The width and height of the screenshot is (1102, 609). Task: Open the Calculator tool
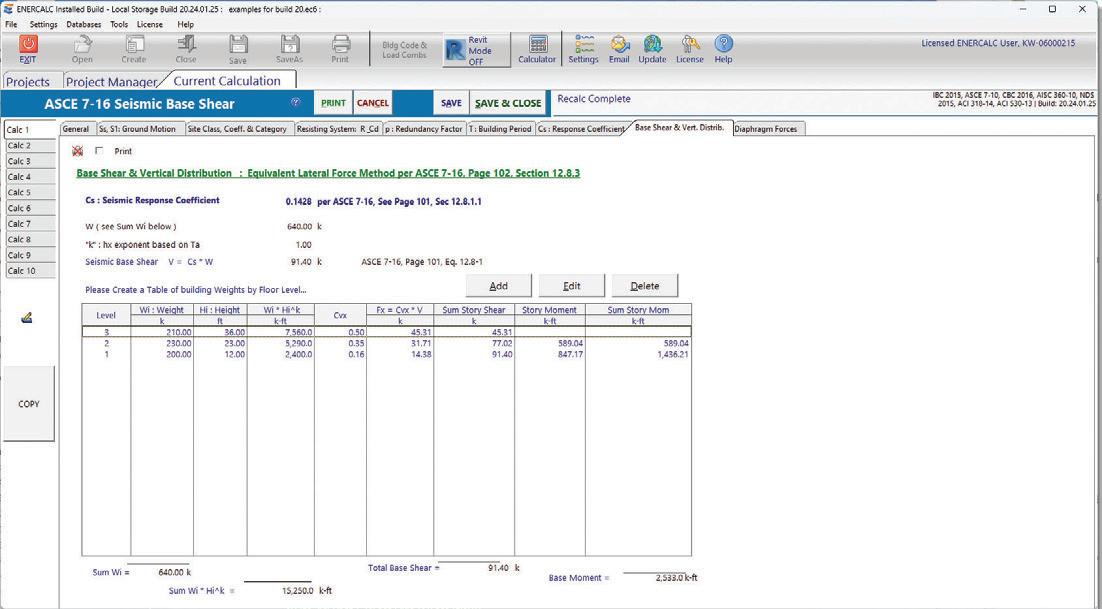coord(537,50)
